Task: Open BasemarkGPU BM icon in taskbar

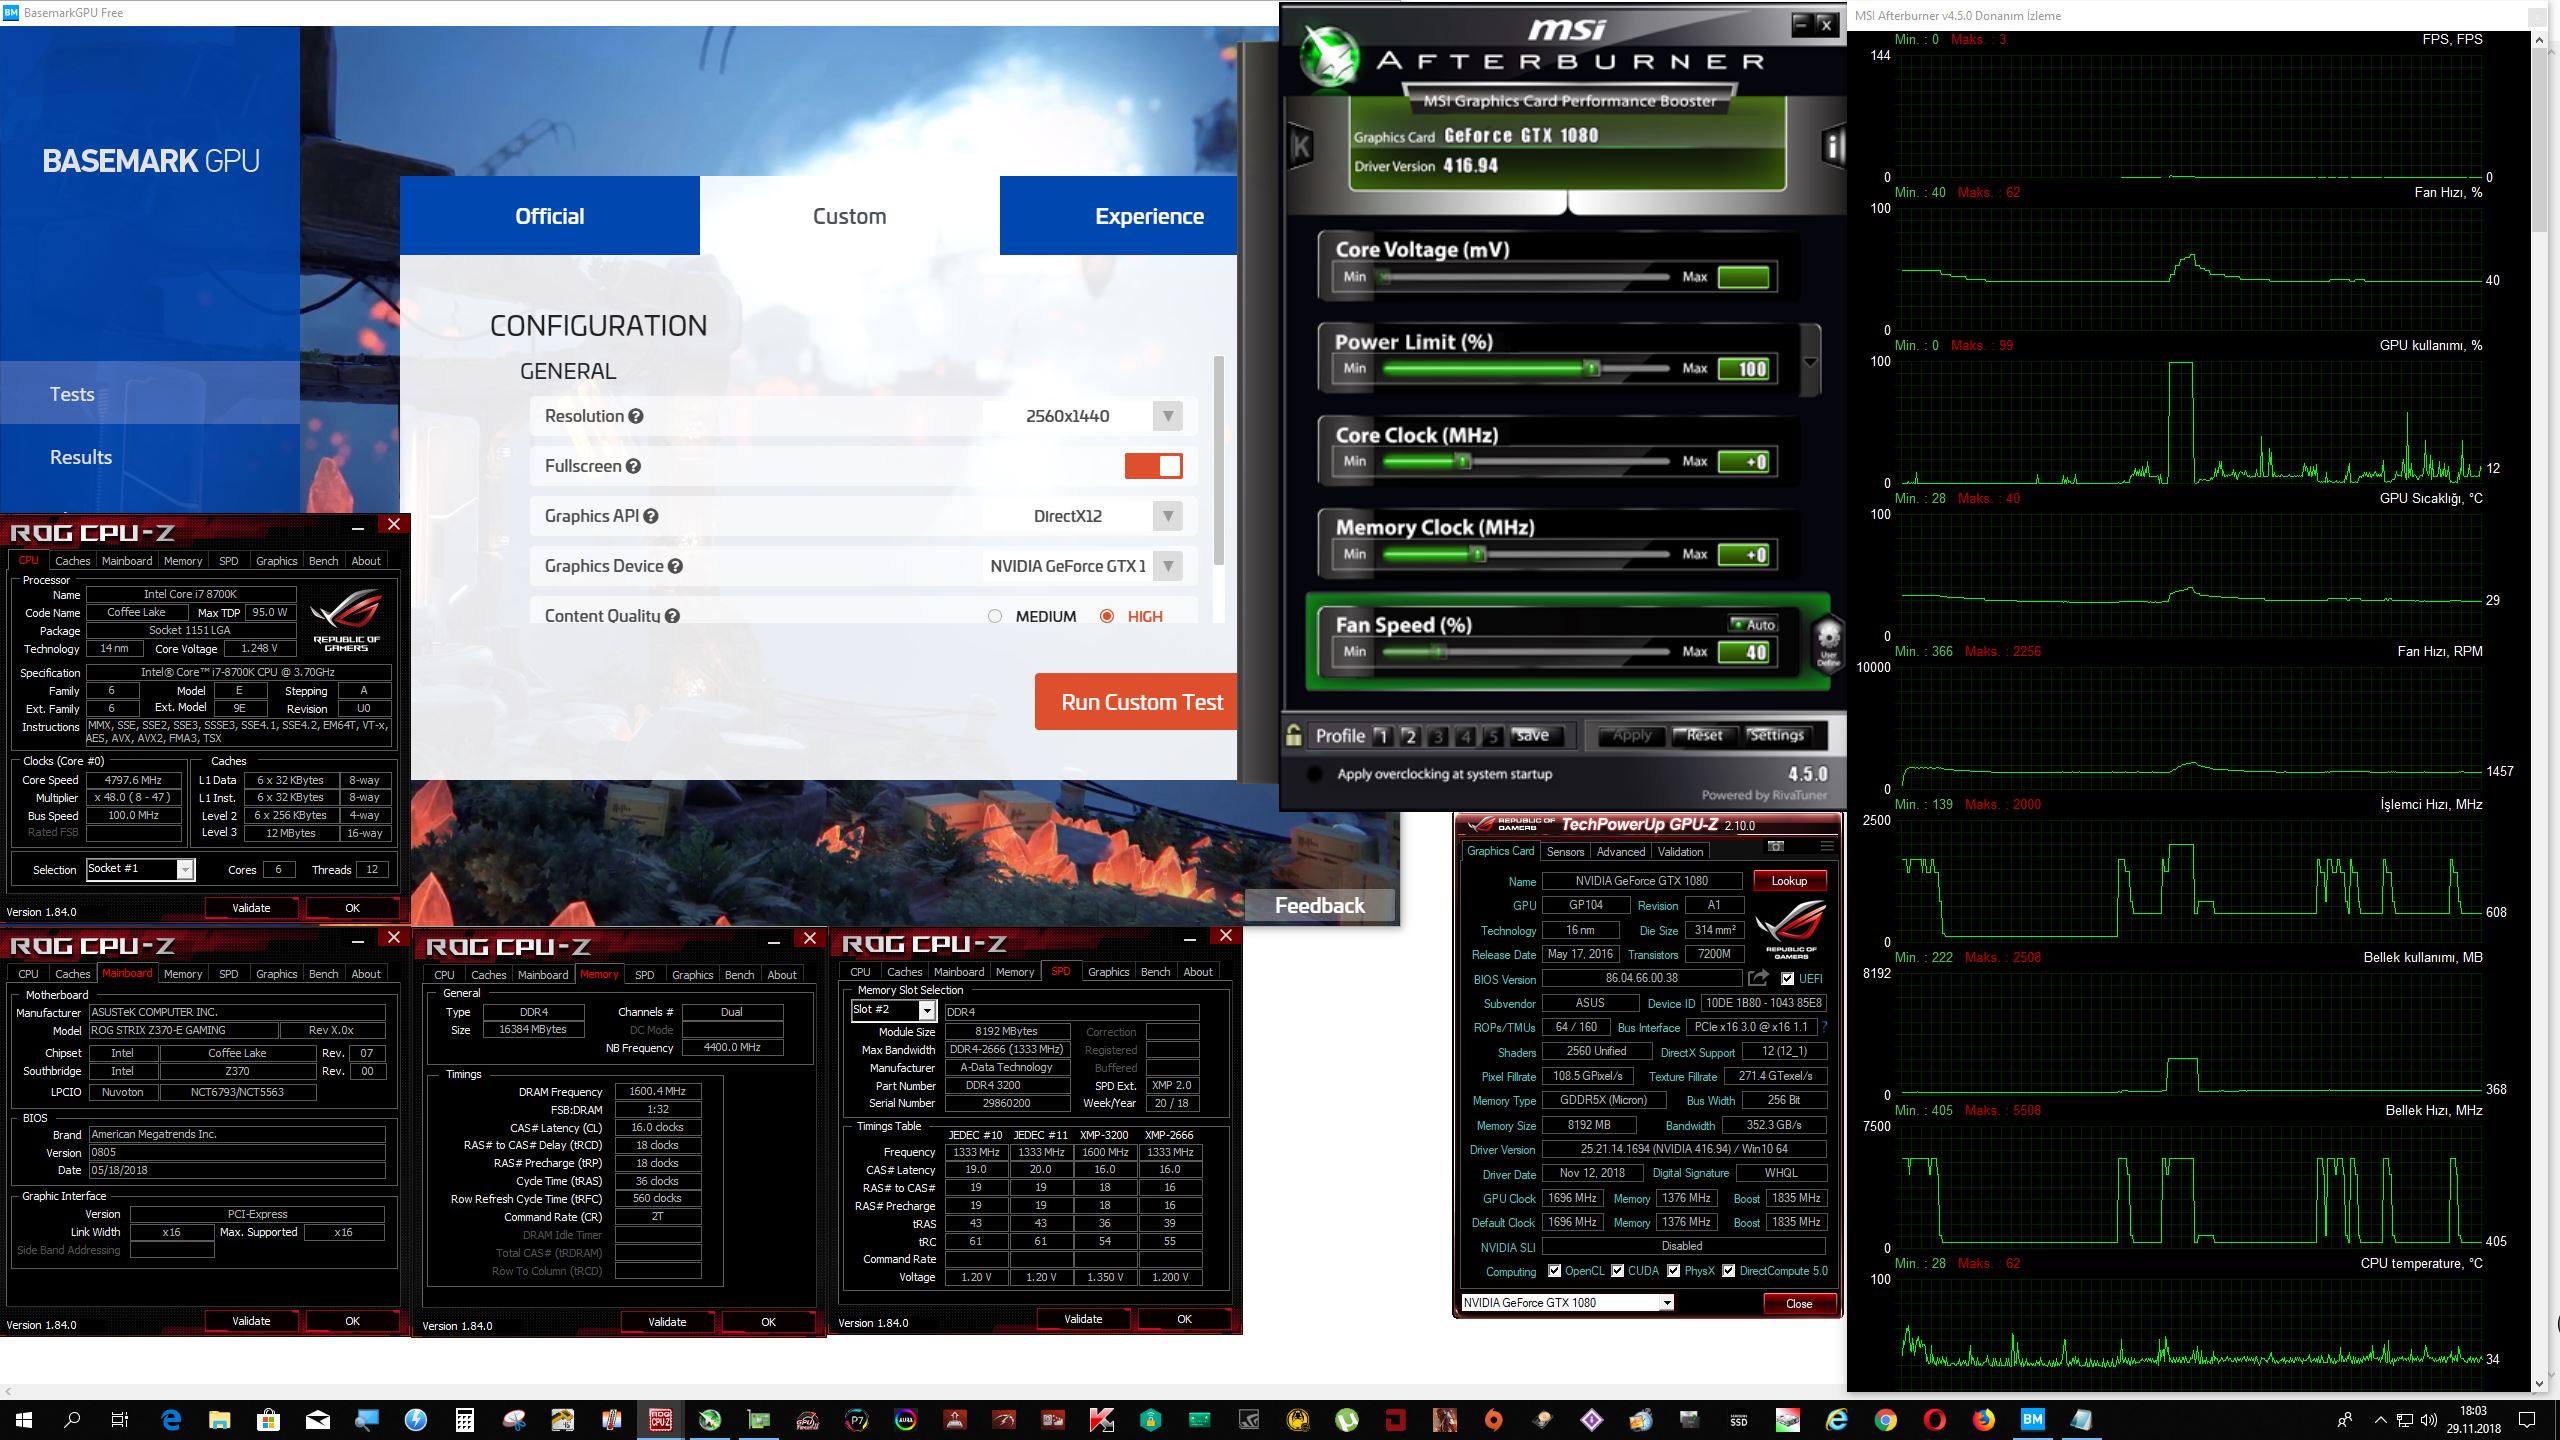Action: [x=2032, y=1419]
